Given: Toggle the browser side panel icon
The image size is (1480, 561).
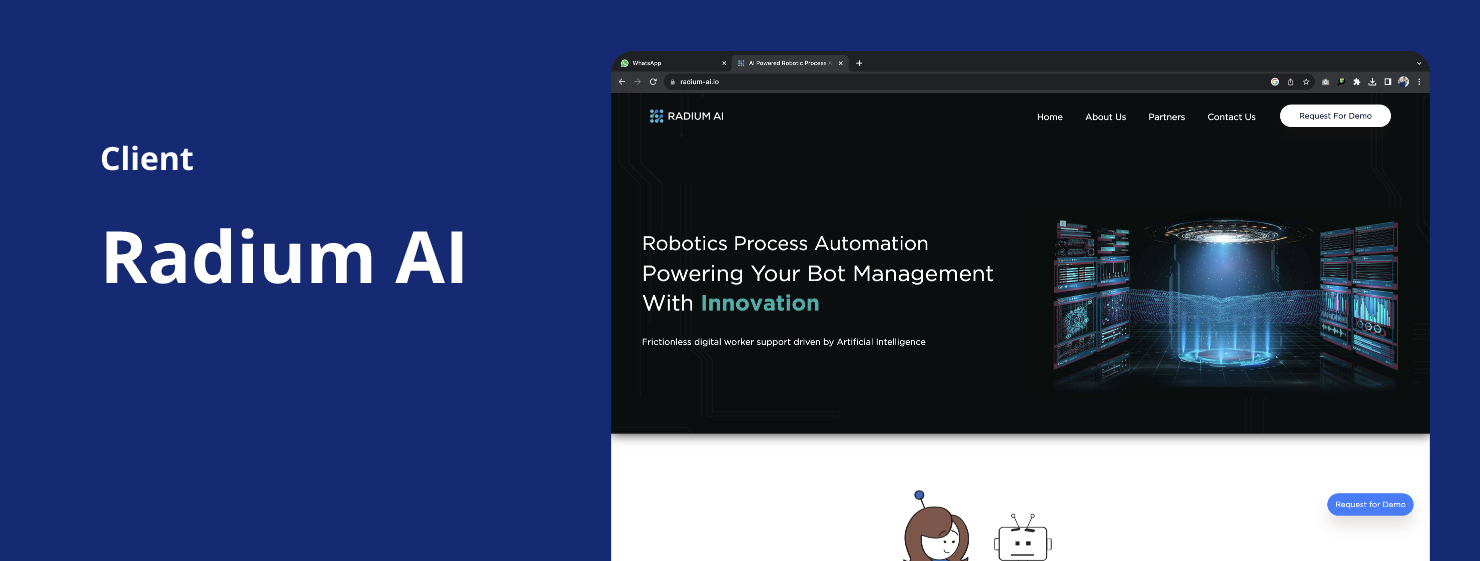Looking at the screenshot, I should pos(1388,82).
